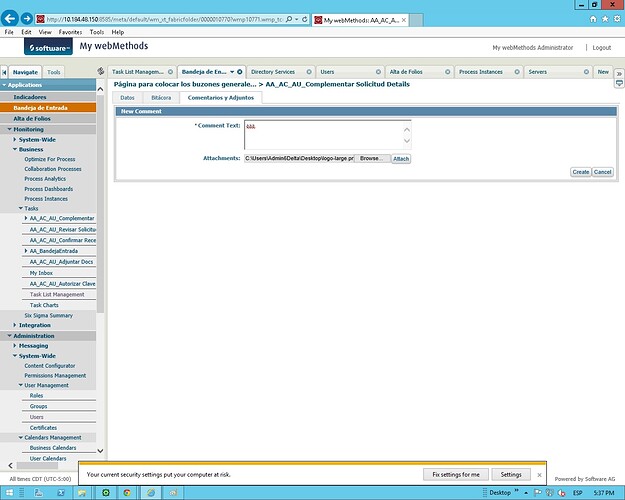Image resolution: width=625 pixels, height=500 pixels.
Task: Collapse the Applications section
Action: point(4,85)
